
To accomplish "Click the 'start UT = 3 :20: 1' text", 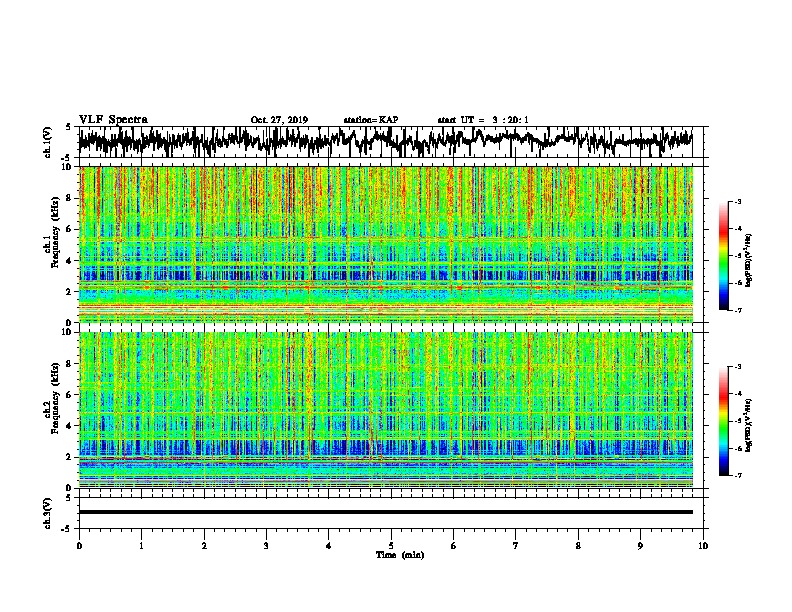I will pyautogui.click(x=483, y=120).
